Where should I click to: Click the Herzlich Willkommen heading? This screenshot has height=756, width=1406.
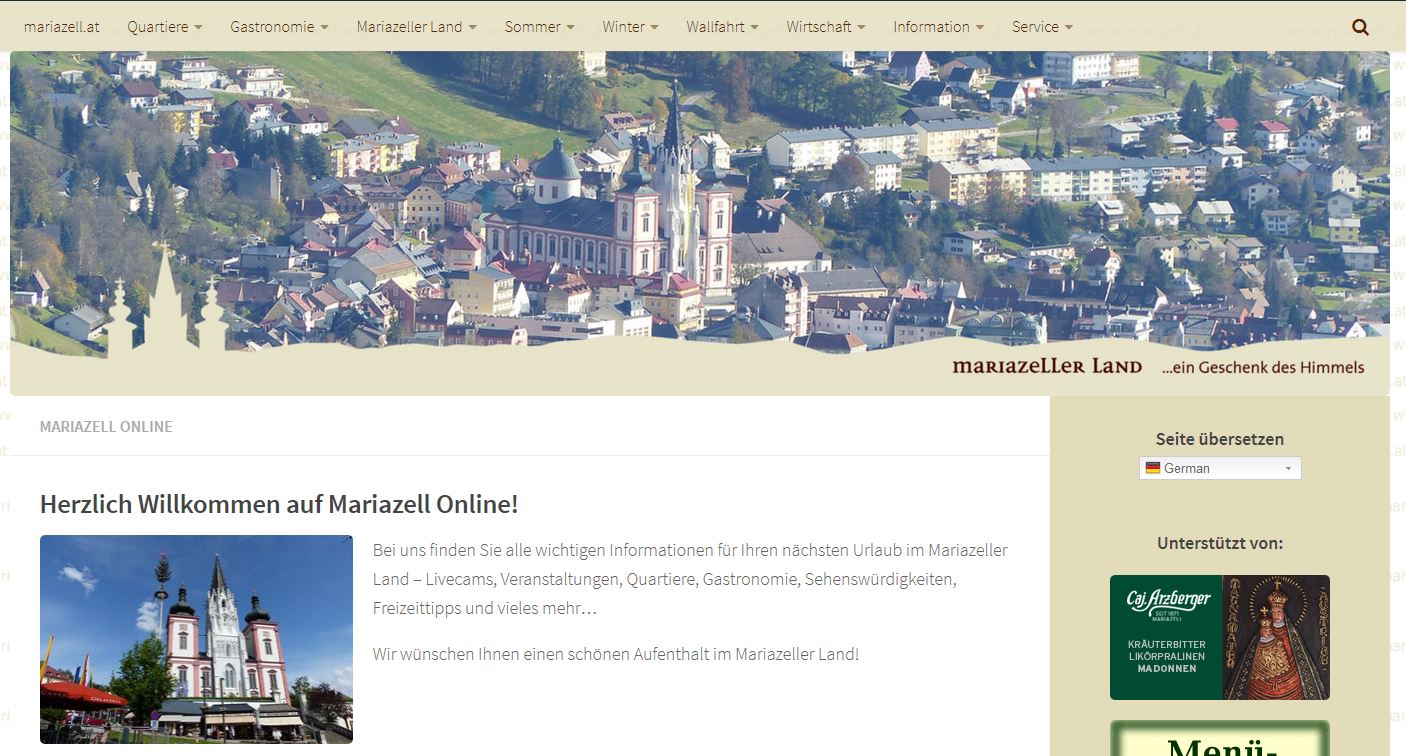point(279,504)
